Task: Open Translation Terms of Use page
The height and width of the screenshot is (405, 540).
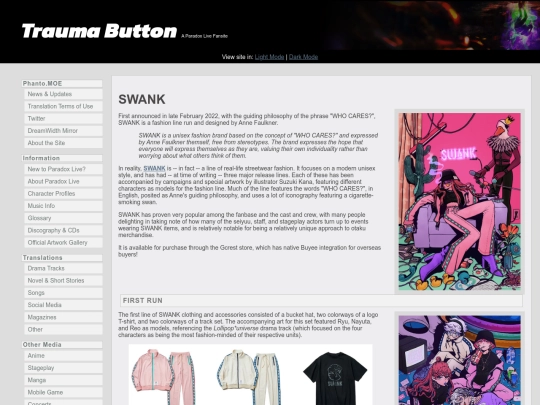Action: click(x=63, y=106)
